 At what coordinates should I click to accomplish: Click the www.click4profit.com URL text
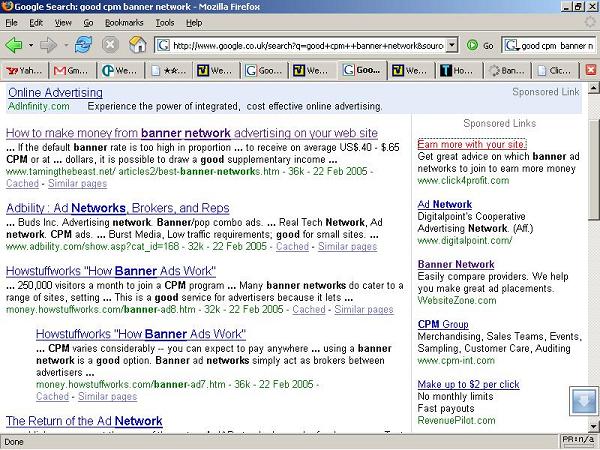[463, 181]
